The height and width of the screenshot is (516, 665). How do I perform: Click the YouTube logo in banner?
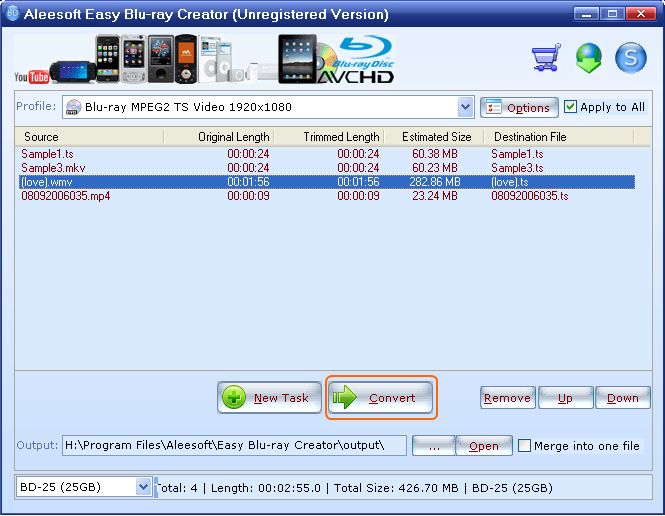tap(31, 77)
